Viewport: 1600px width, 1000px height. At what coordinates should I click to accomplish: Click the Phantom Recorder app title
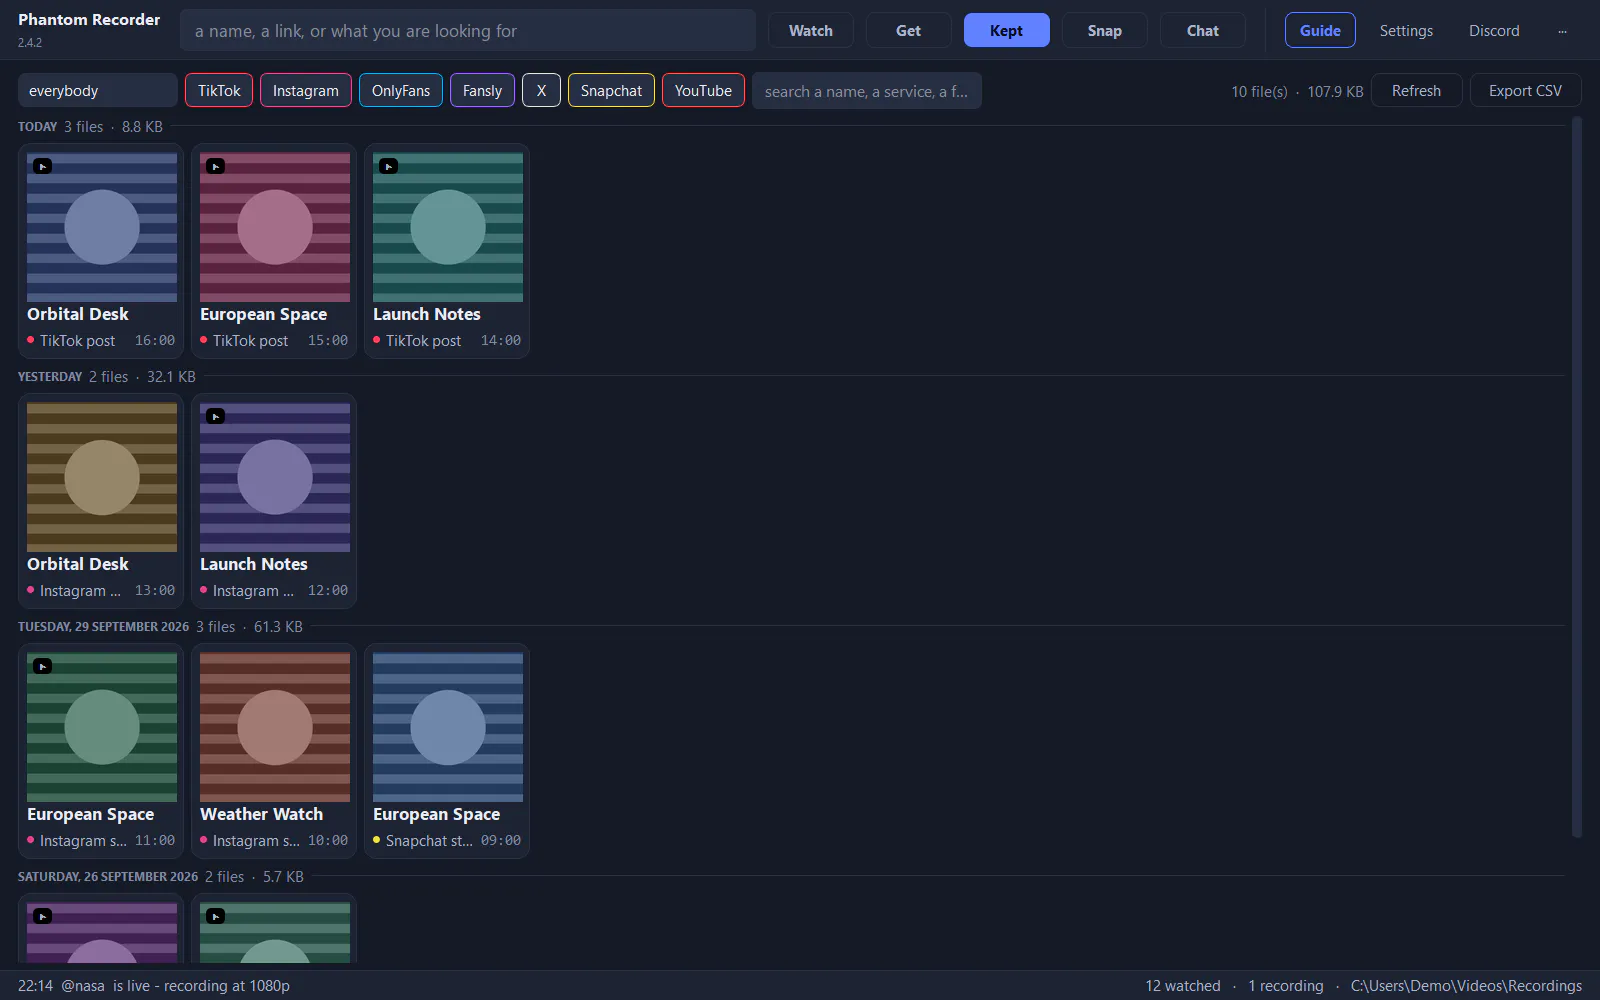click(89, 20)
